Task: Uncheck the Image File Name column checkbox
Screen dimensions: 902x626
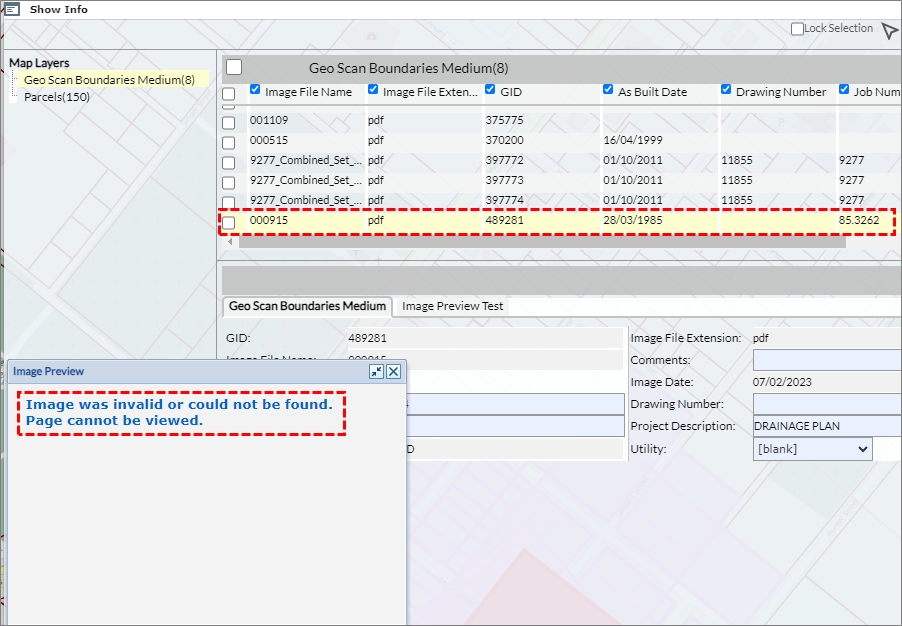Action: 256,90
